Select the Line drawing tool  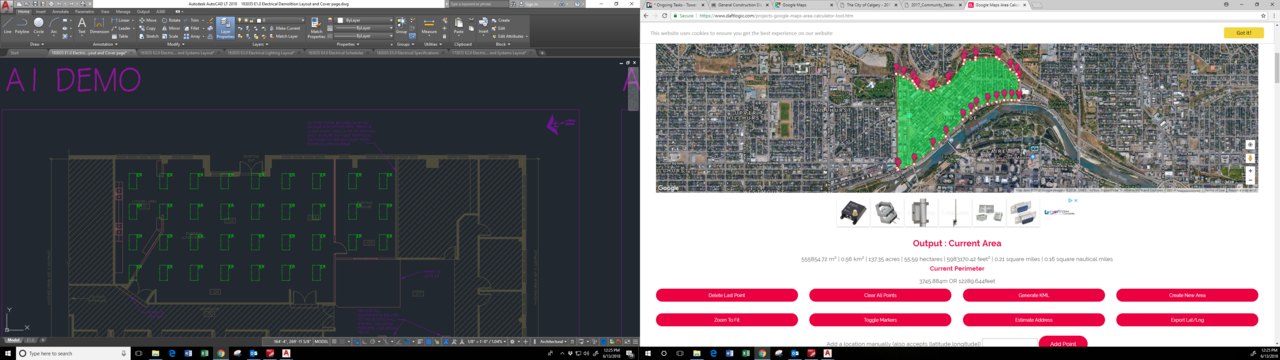(7, 25)
